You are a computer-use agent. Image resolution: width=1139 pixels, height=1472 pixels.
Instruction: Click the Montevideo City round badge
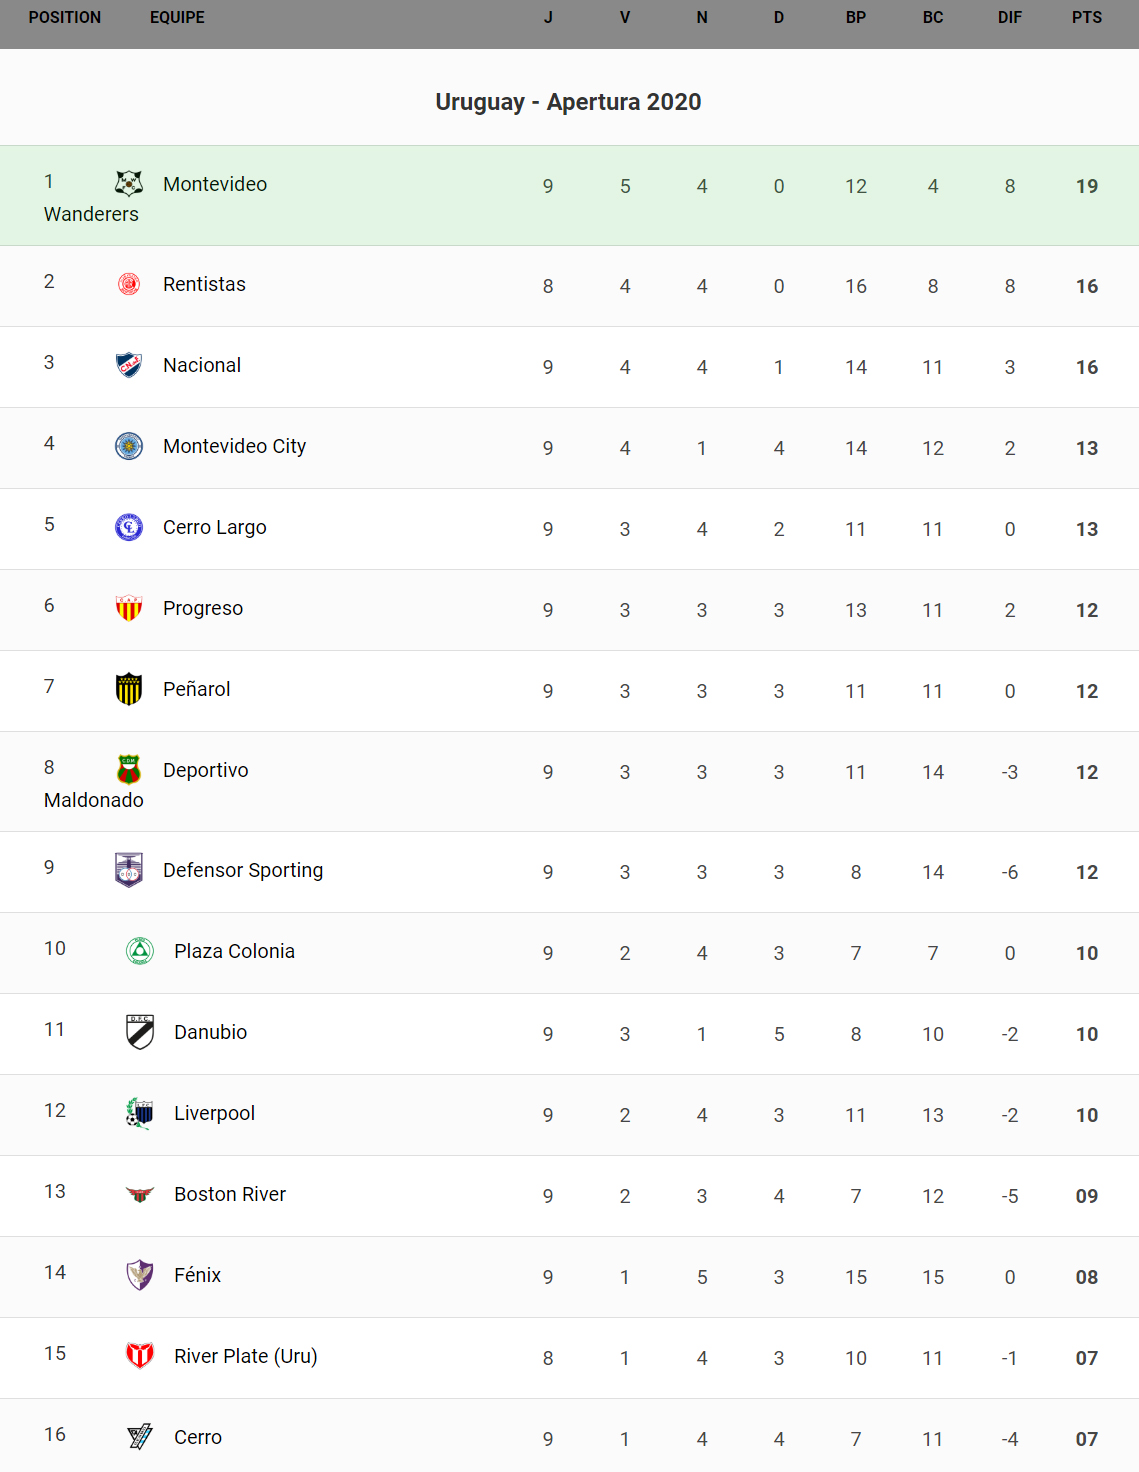point(129,446)
